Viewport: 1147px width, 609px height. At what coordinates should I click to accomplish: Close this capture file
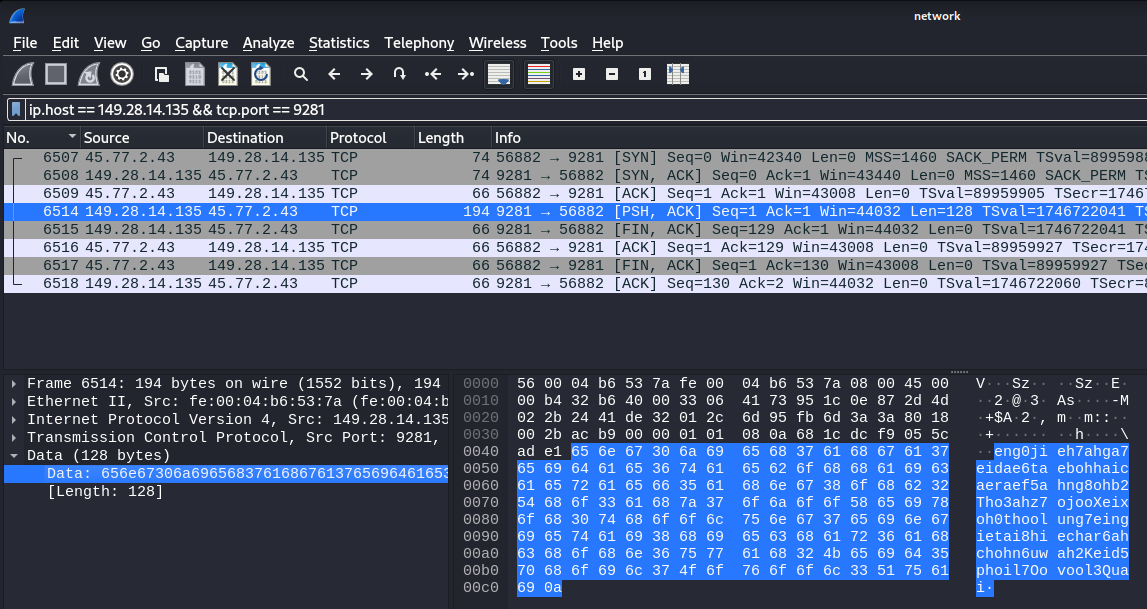point(227,74)
